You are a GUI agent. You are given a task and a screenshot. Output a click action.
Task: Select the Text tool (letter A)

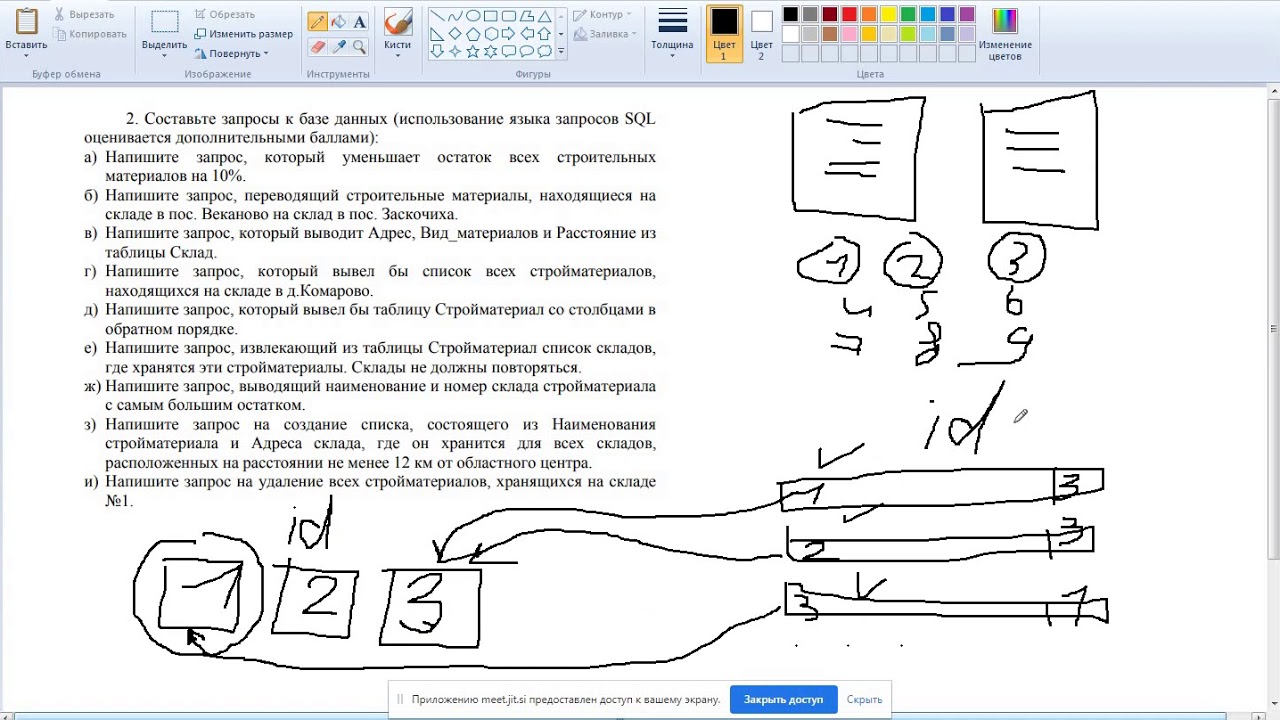tap(359, 21)
